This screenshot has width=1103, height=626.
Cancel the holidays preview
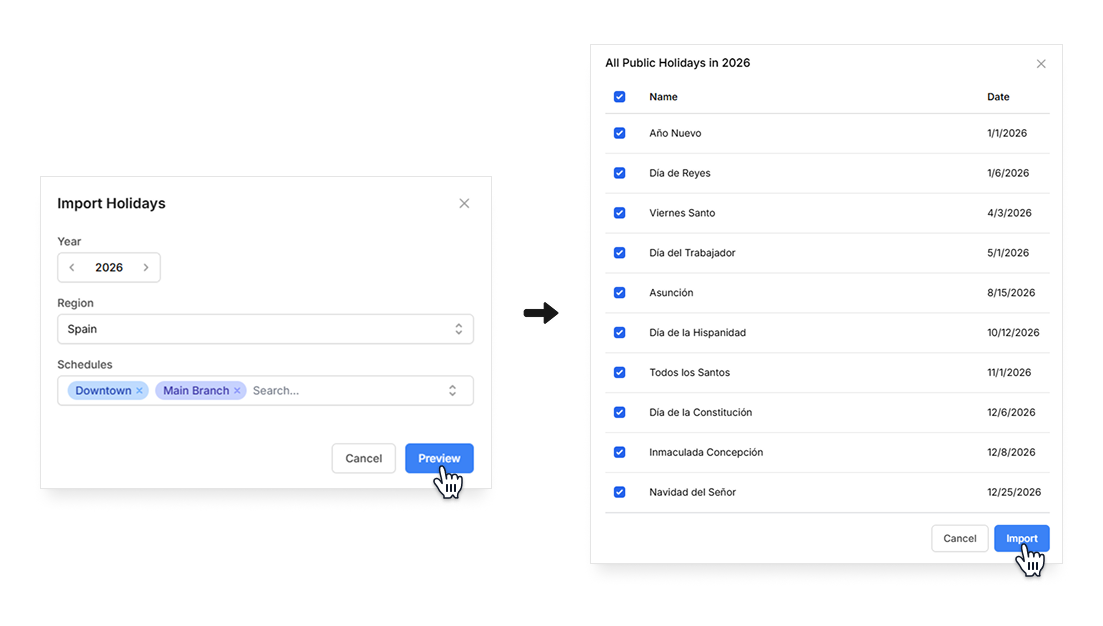tap(960, 538)
